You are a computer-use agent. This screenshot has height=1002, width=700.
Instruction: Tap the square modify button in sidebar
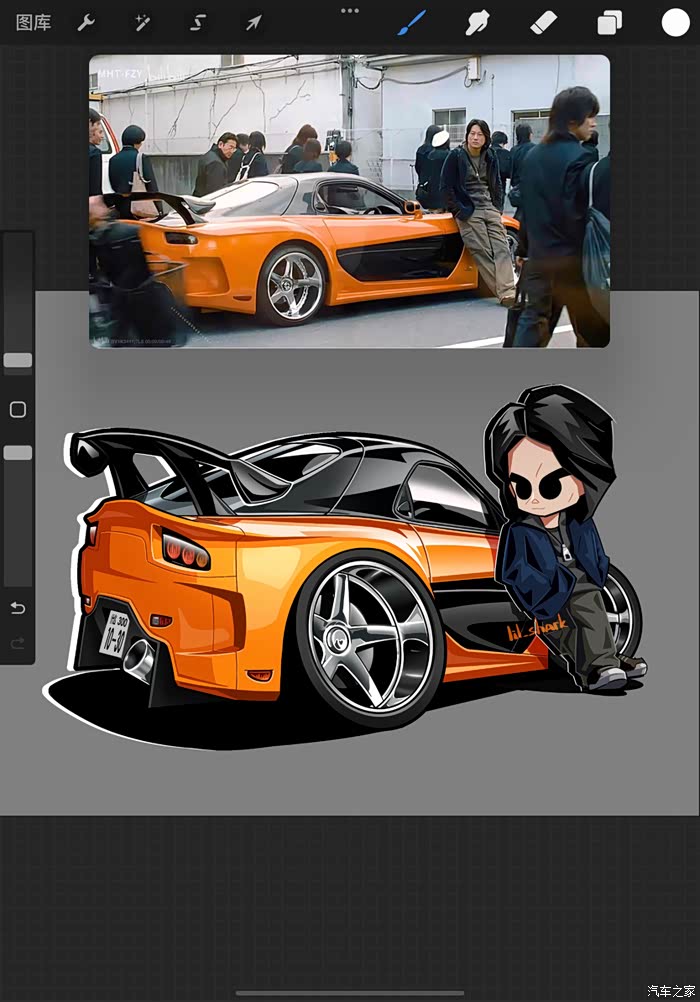18,410
